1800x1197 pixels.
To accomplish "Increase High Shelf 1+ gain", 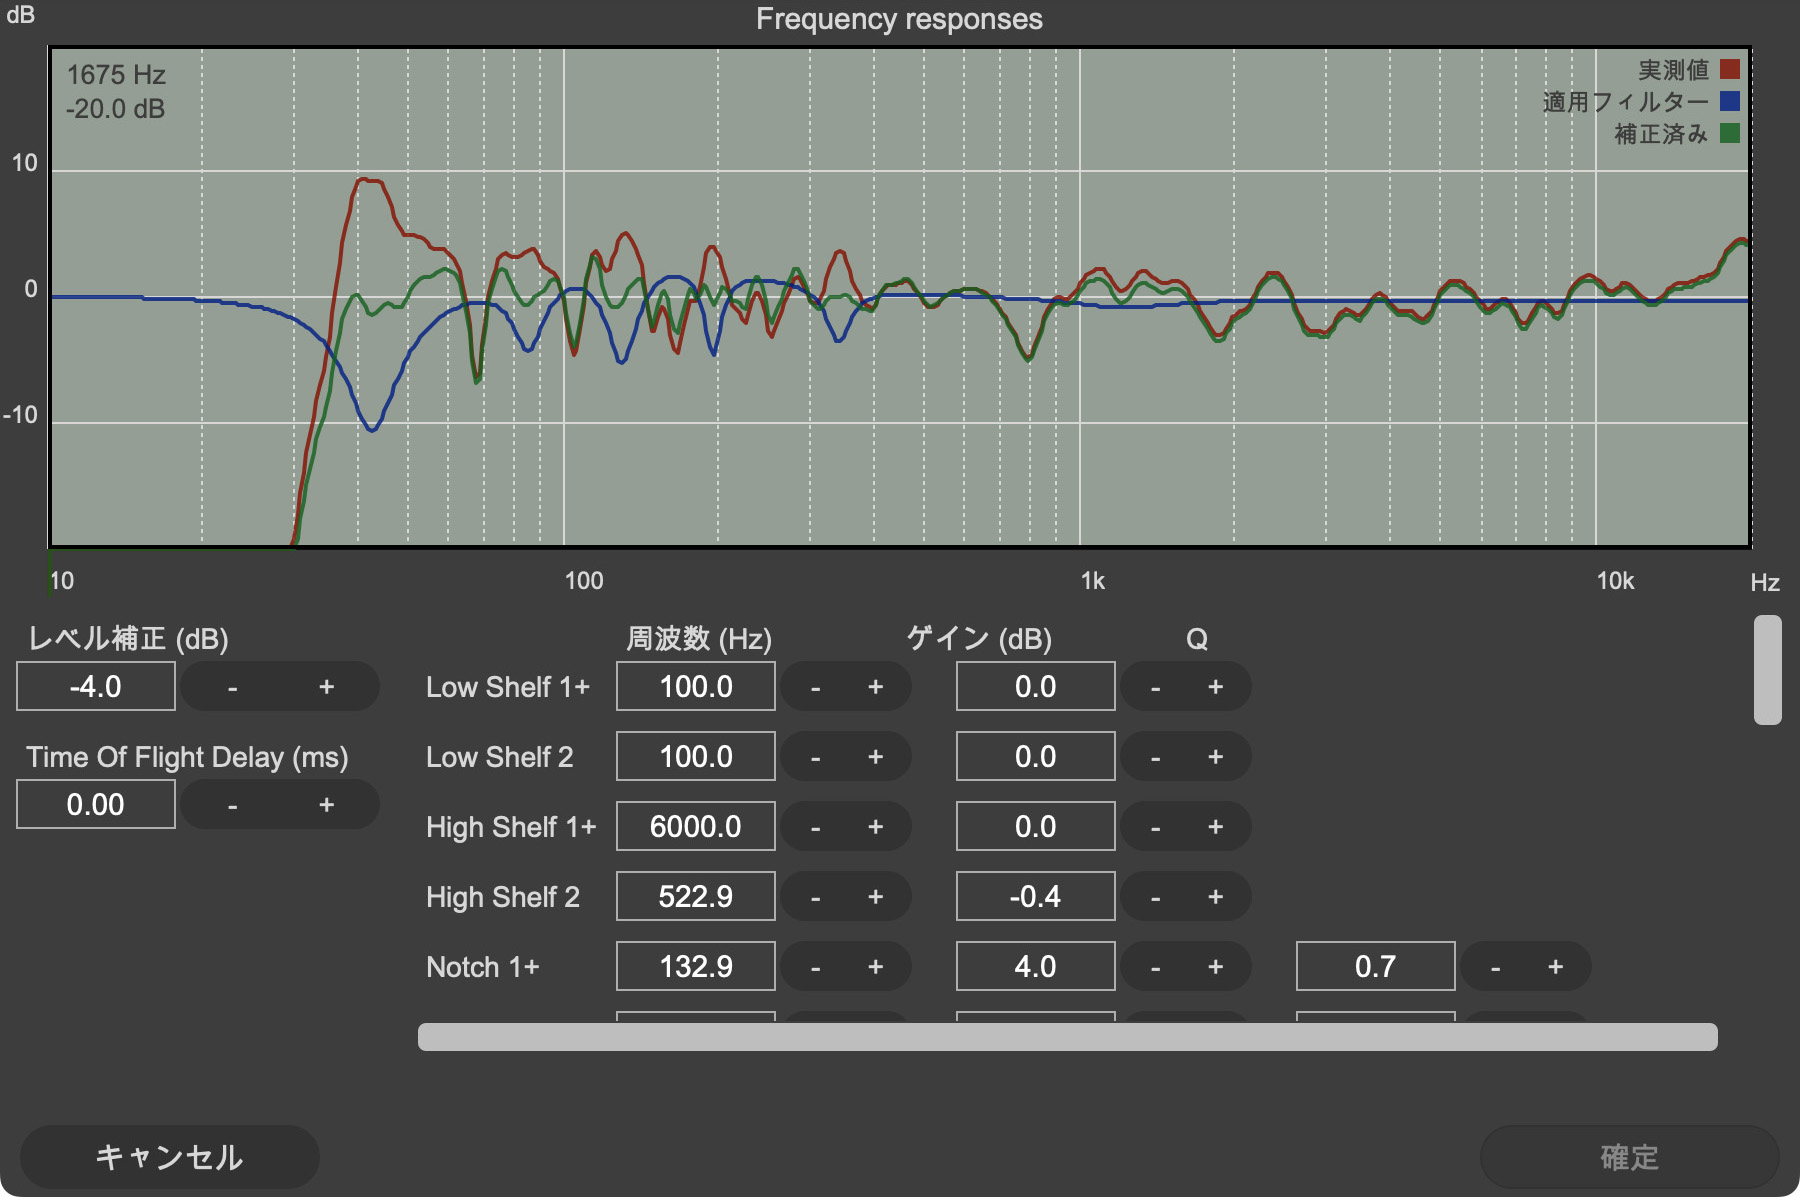I will click(1215, 827).
